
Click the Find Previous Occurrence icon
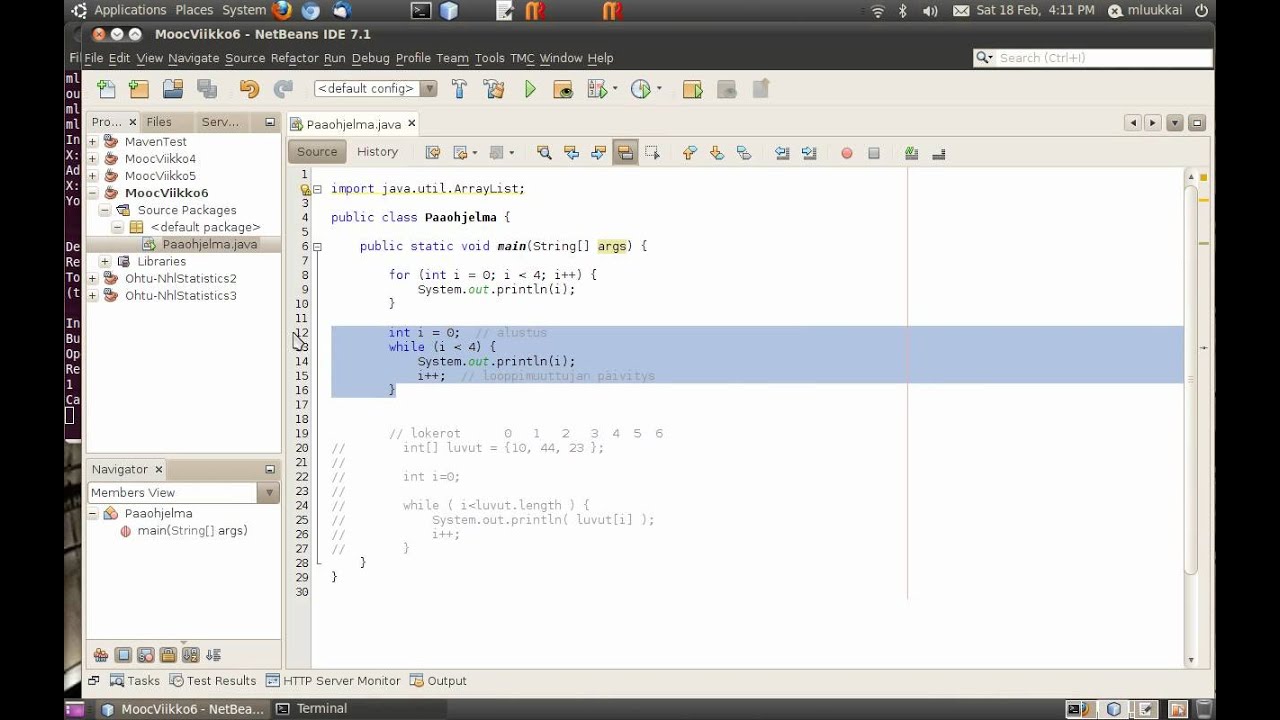tap(571, 153)
